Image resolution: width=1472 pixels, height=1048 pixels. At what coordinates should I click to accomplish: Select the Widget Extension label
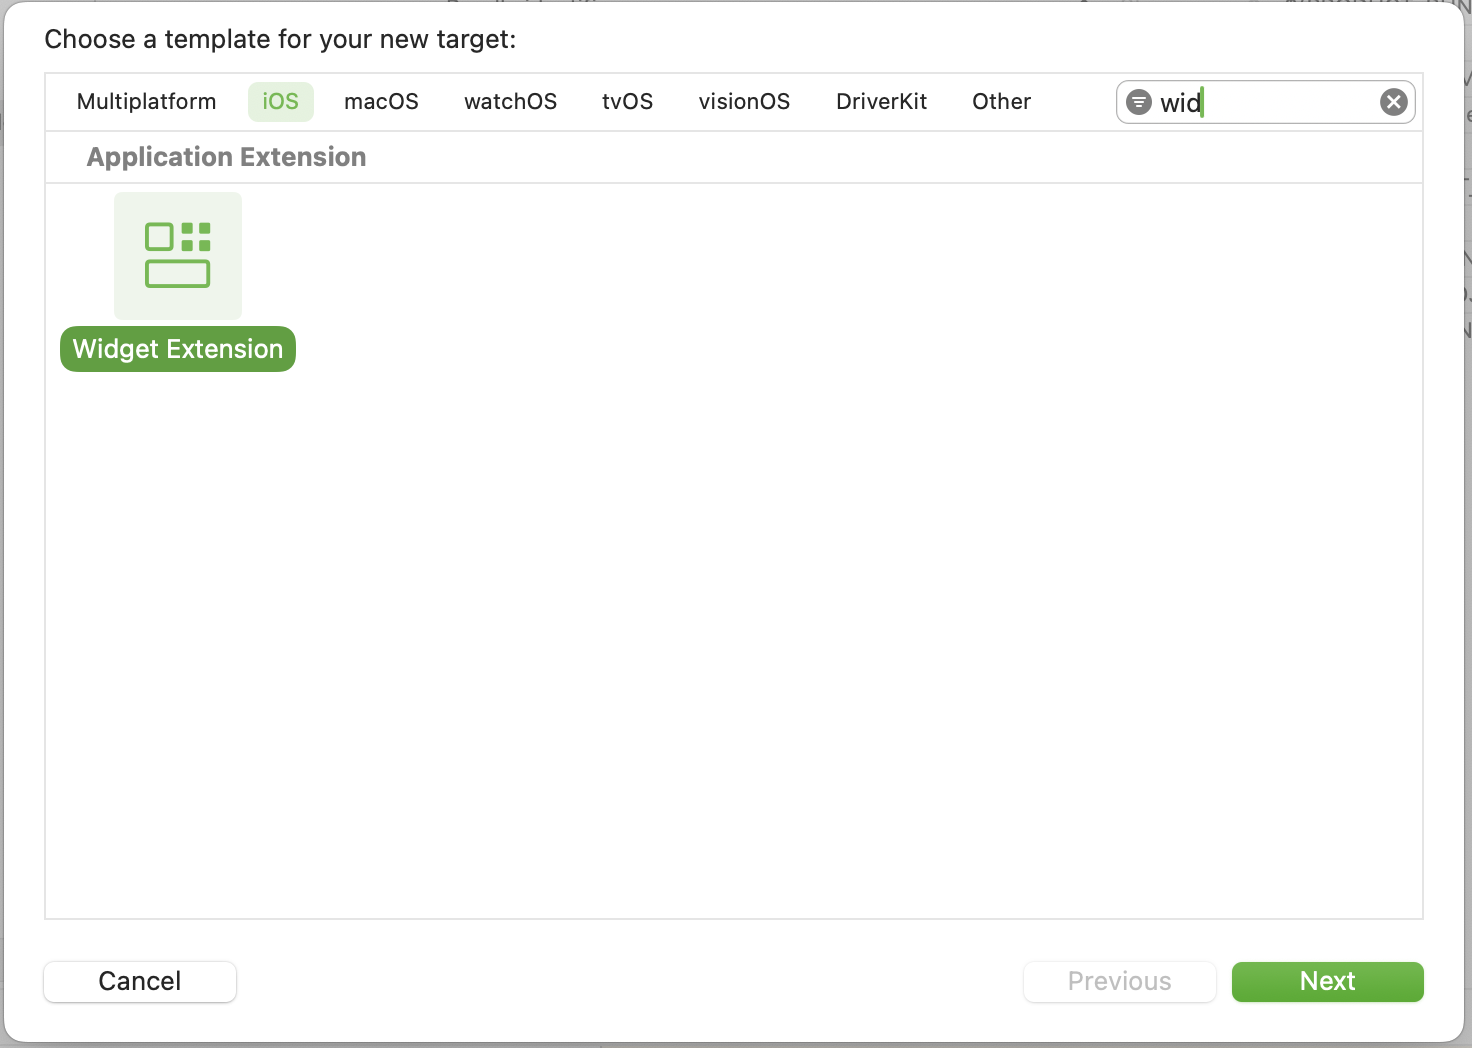point(178,349)
